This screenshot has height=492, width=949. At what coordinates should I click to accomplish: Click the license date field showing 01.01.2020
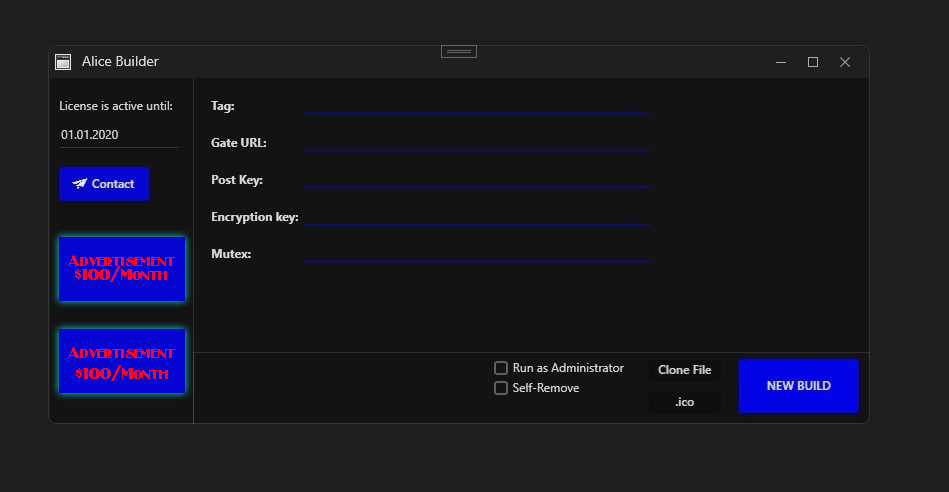click(118, 135)
